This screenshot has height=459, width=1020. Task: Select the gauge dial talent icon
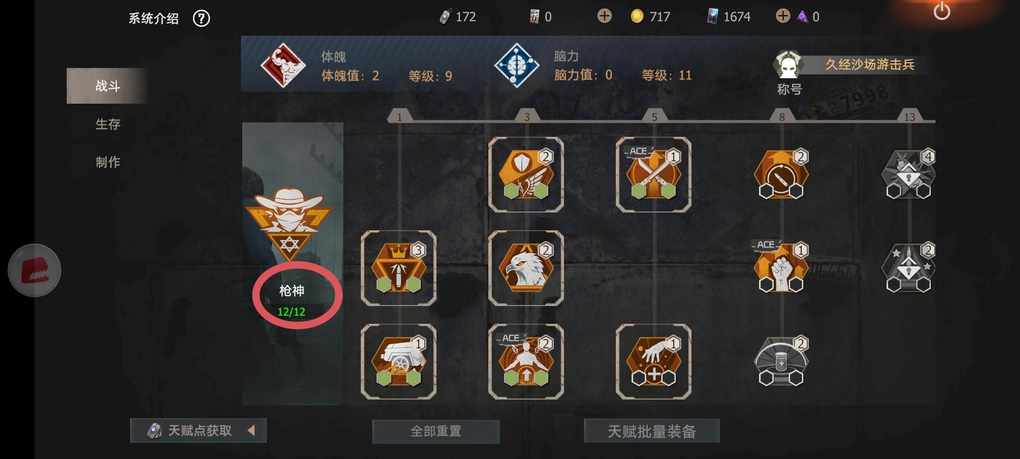pyautogui.click(x=781, y=174)
